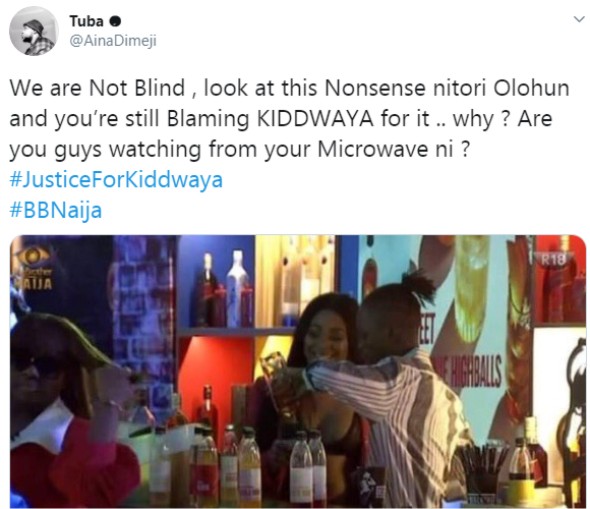Click the HIGHBALLS sign in the photo
This screenshot has width=590, height=509.
coord(474,371)
